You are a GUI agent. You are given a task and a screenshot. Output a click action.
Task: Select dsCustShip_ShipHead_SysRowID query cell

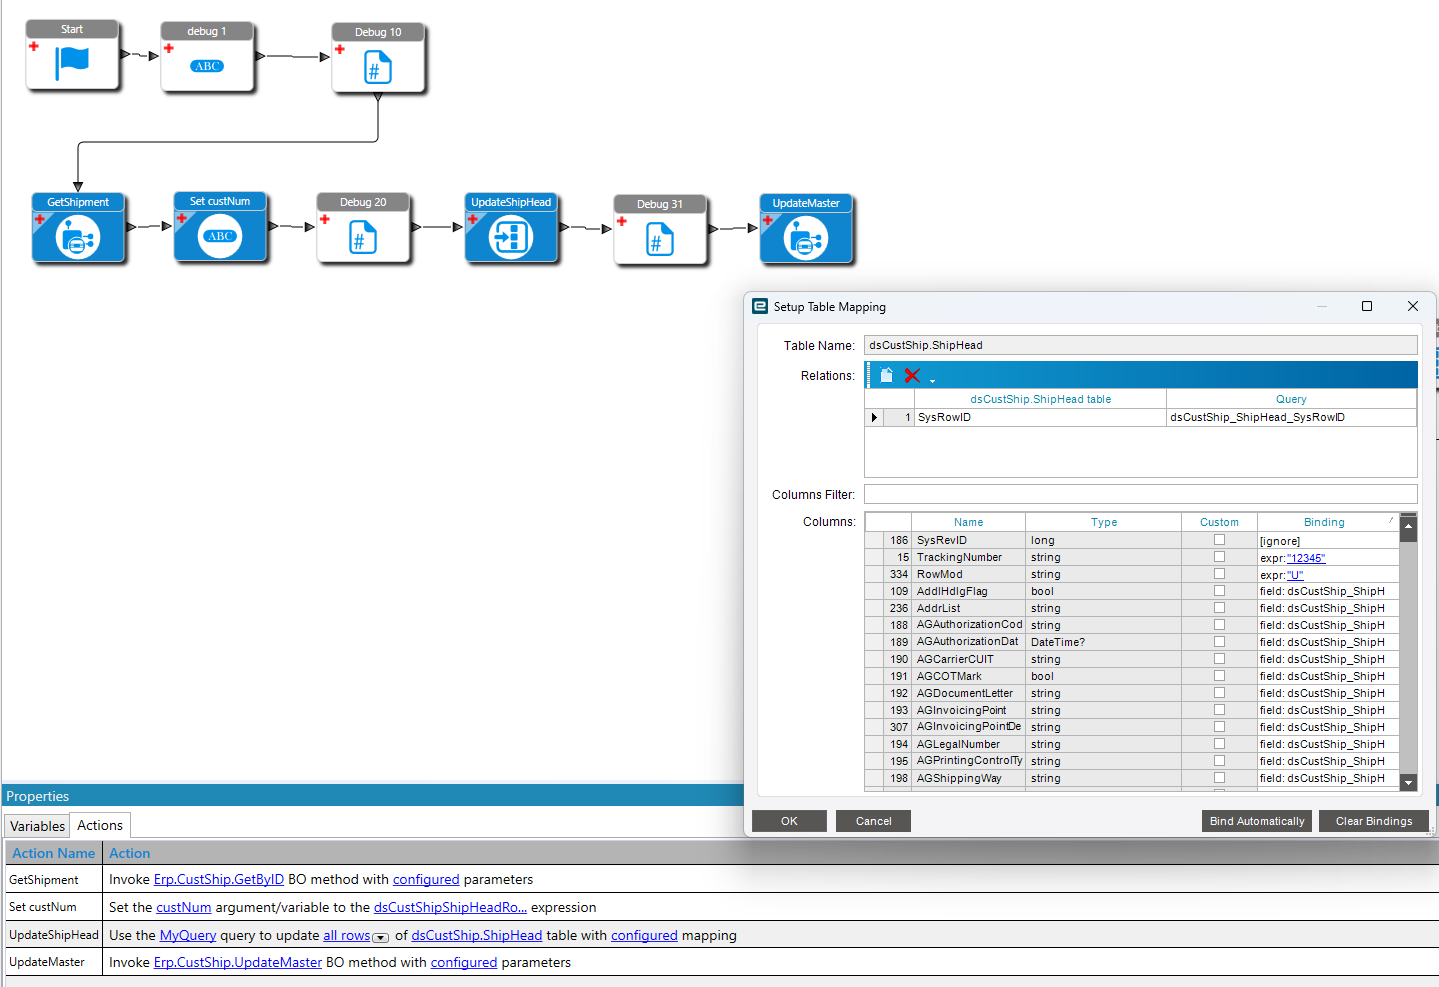coord(1291,418)
